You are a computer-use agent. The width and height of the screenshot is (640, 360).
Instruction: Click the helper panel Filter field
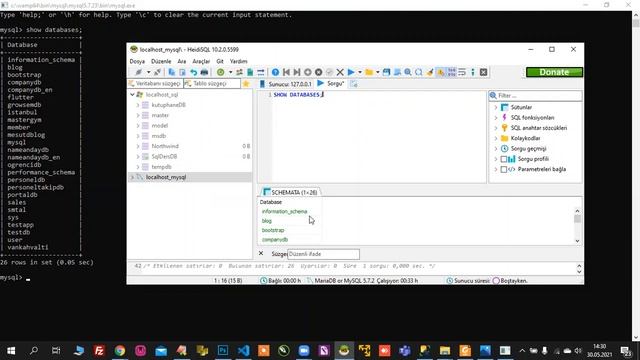pos(536,96)
